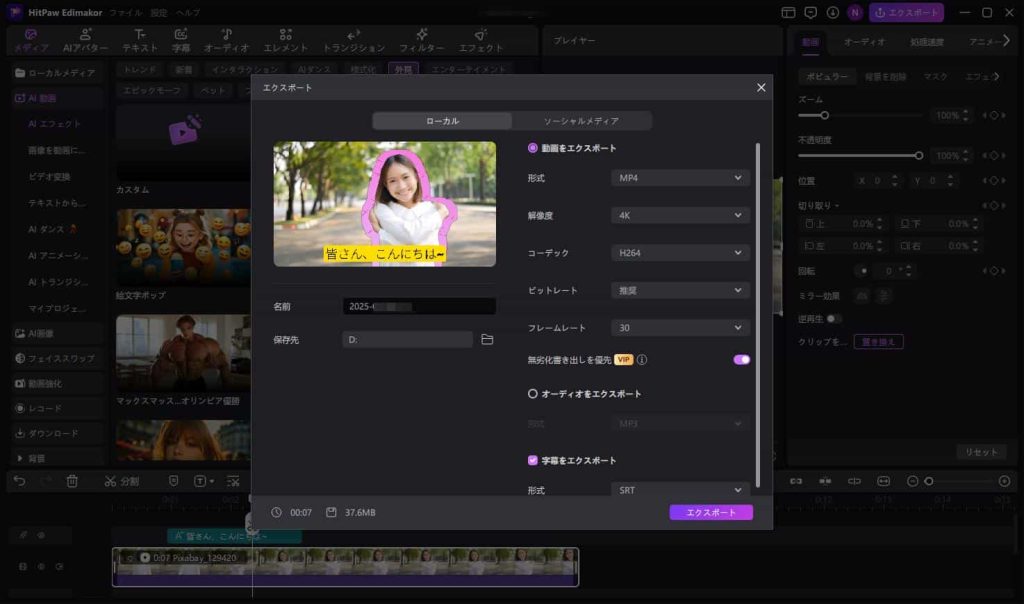Click the trash delete icon in timeline toolbar

pos(72,481)
